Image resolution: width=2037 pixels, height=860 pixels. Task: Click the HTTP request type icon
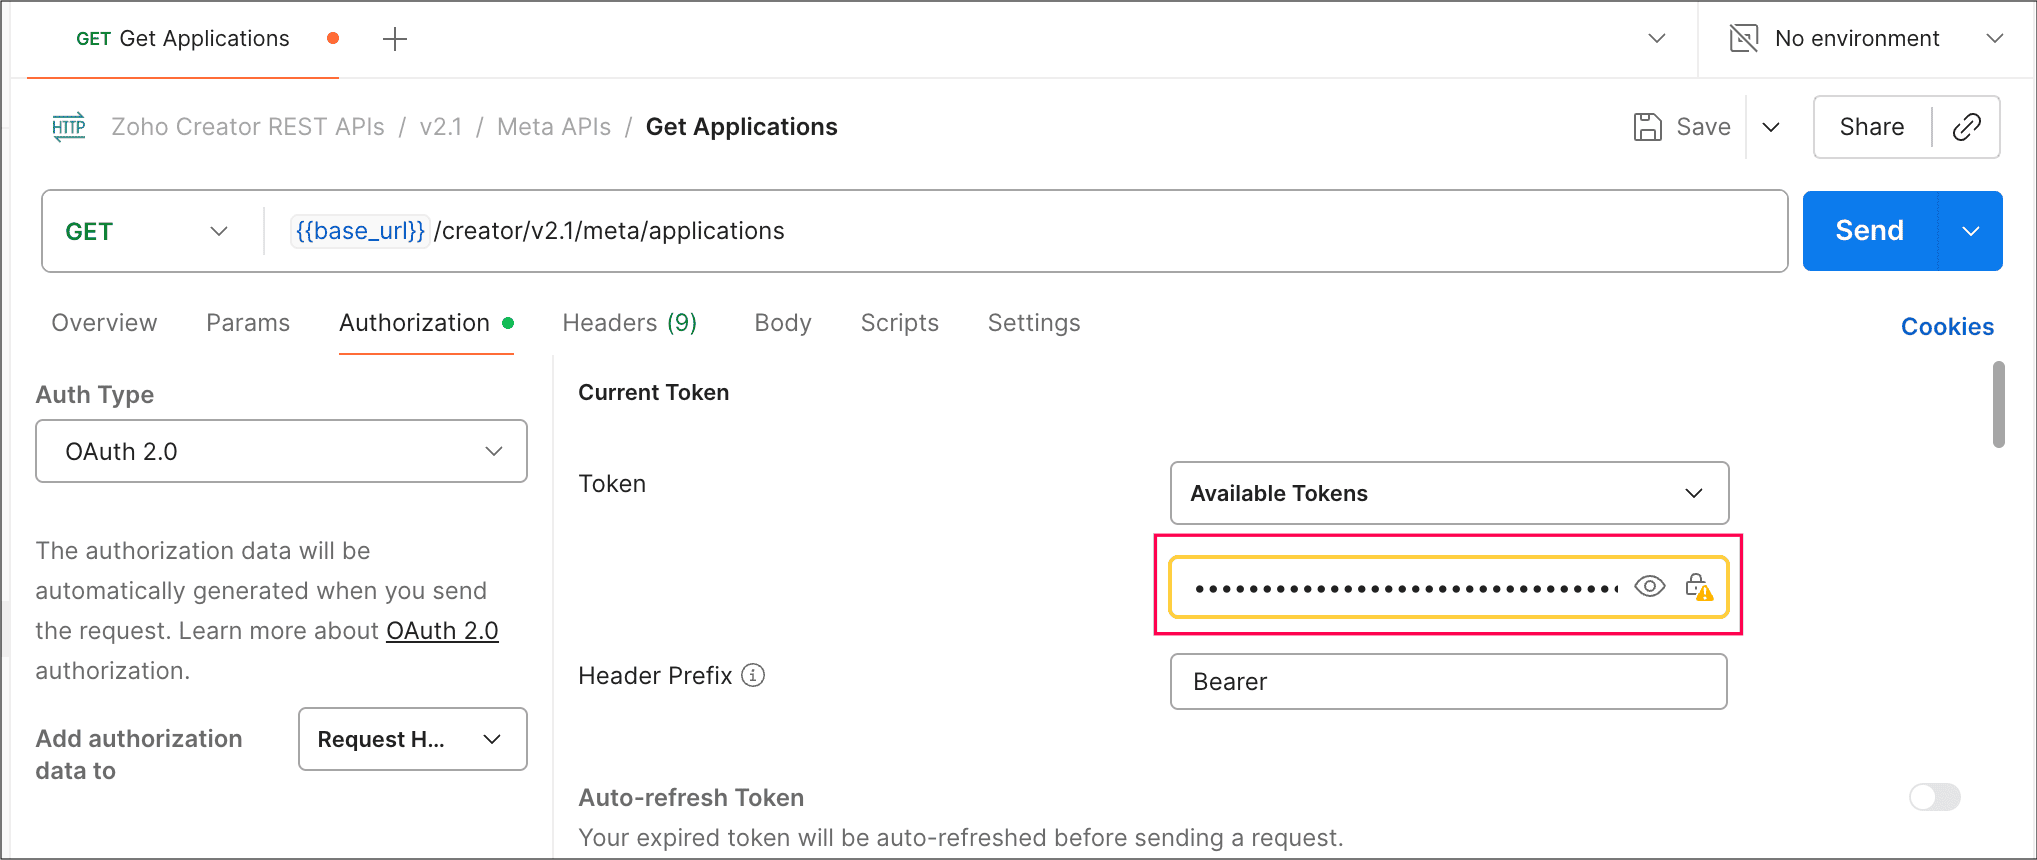69,127
